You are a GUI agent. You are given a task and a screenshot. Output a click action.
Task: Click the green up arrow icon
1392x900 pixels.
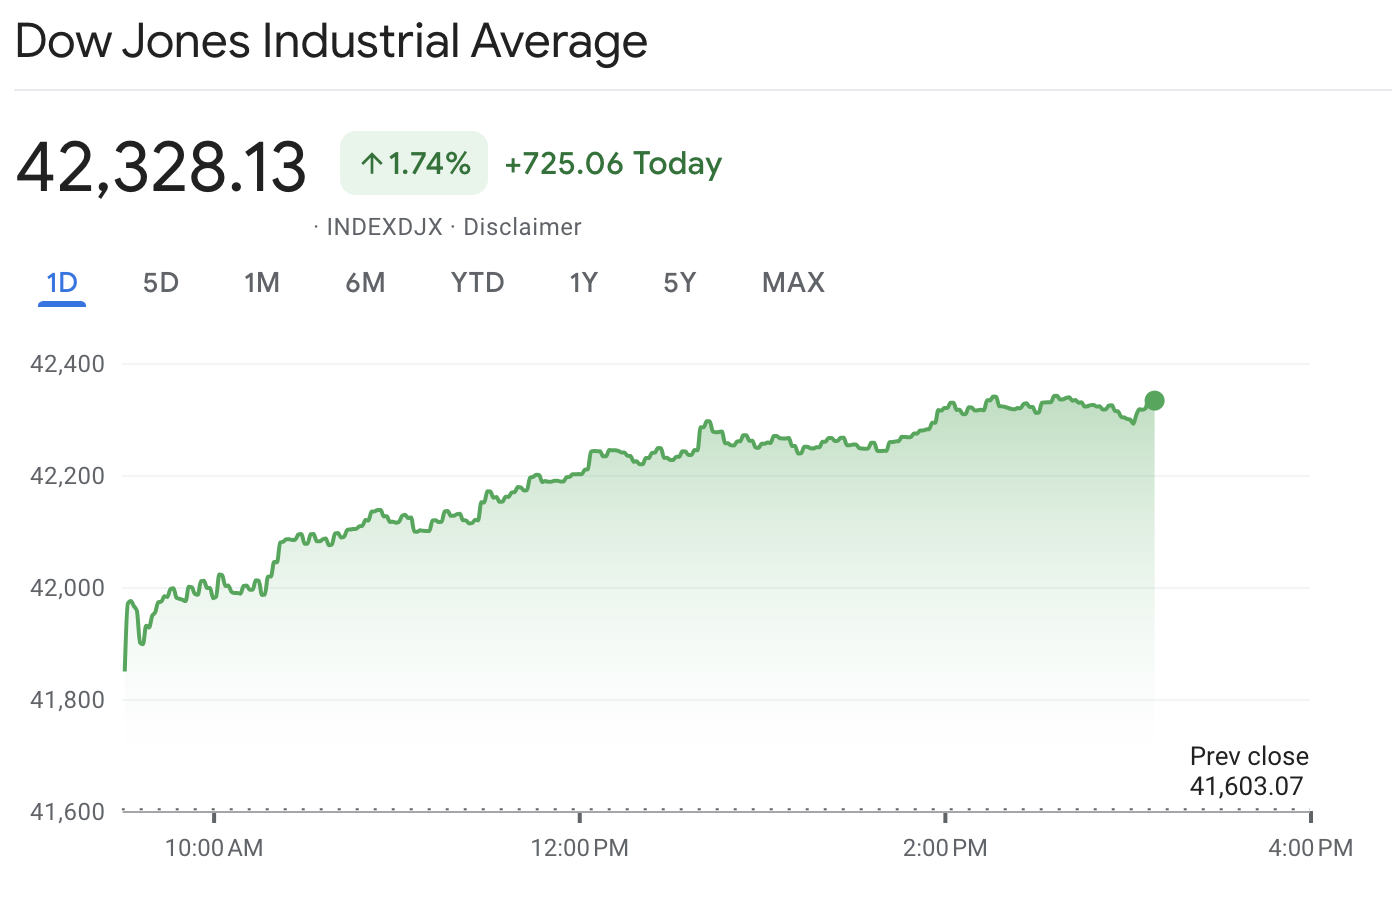point(372,164)
